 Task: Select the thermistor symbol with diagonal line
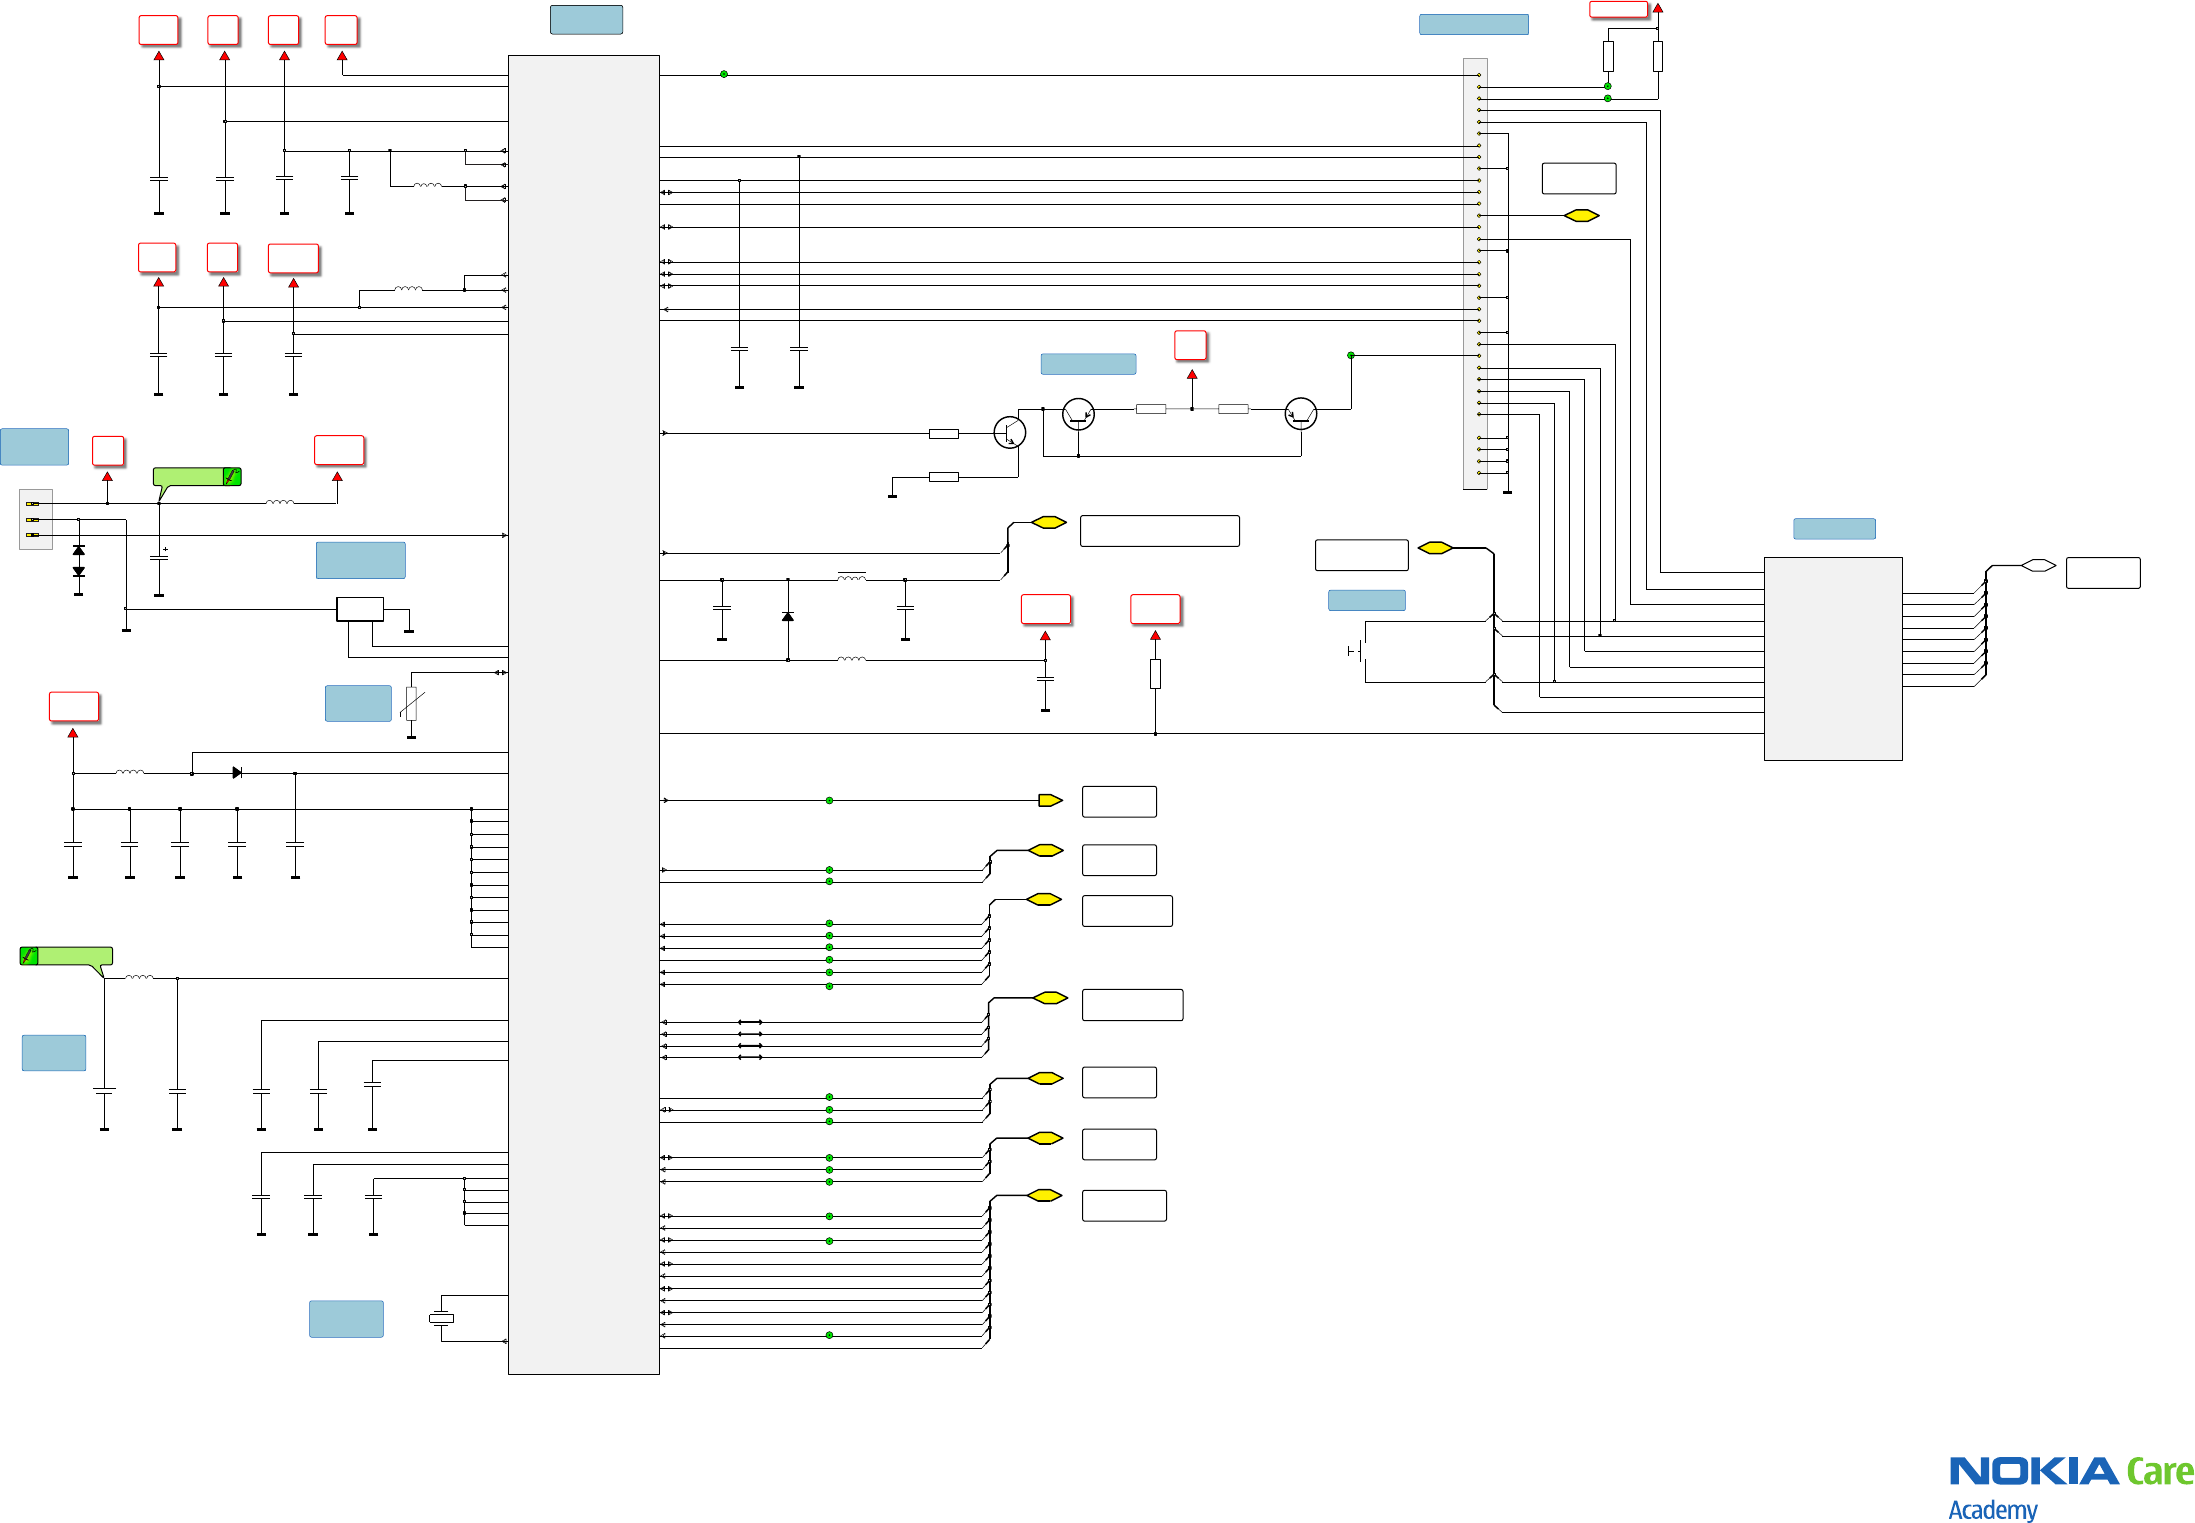(x=411, y=704)
